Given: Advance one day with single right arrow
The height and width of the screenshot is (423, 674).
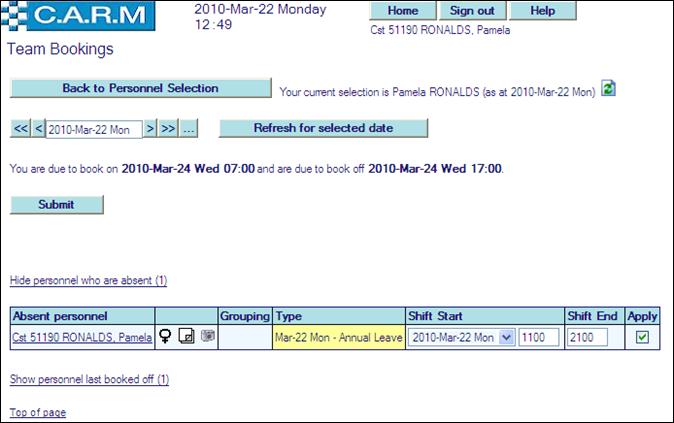Looking at the screenshot, I should (150, 129).
